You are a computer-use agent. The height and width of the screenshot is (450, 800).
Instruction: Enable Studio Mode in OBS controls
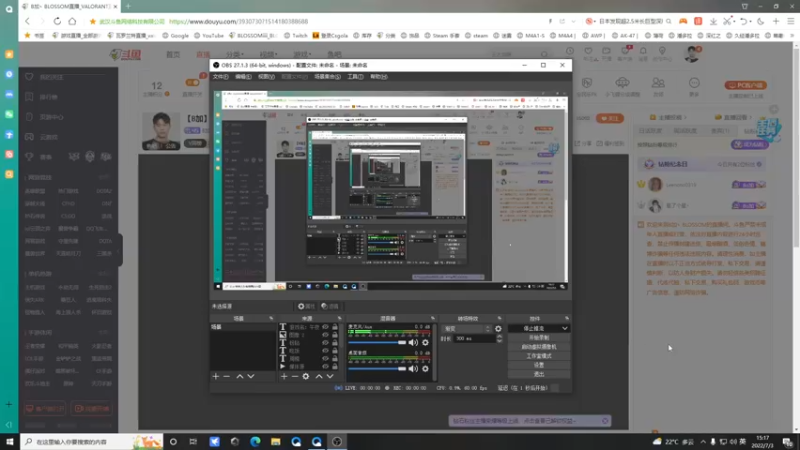[539, 356]
